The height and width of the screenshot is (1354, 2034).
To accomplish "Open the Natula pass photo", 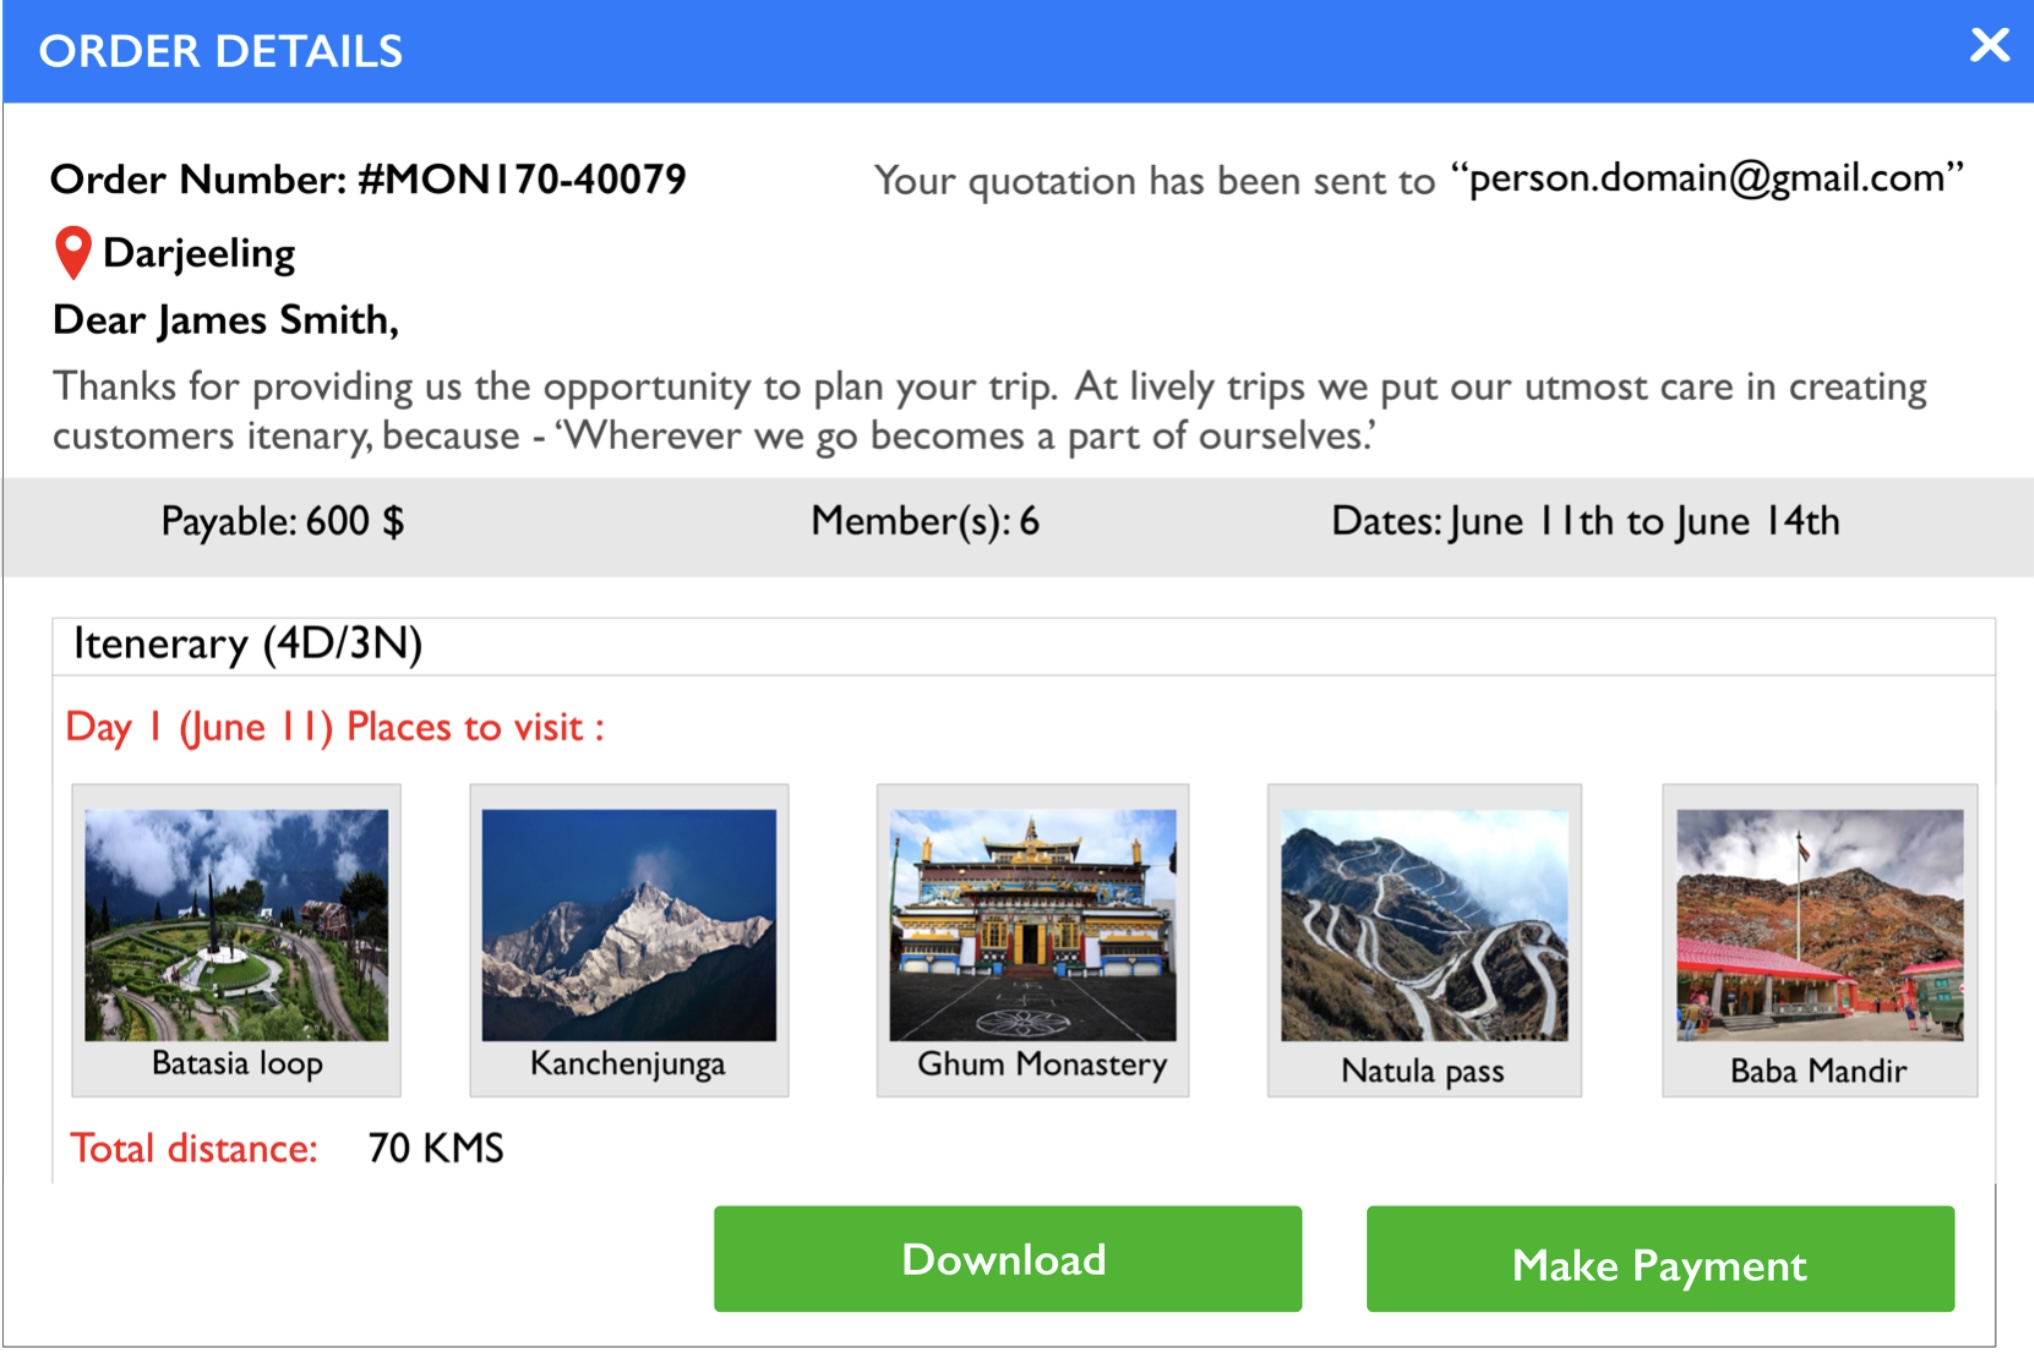I will pyautogui.click(x=1425, y=925).
